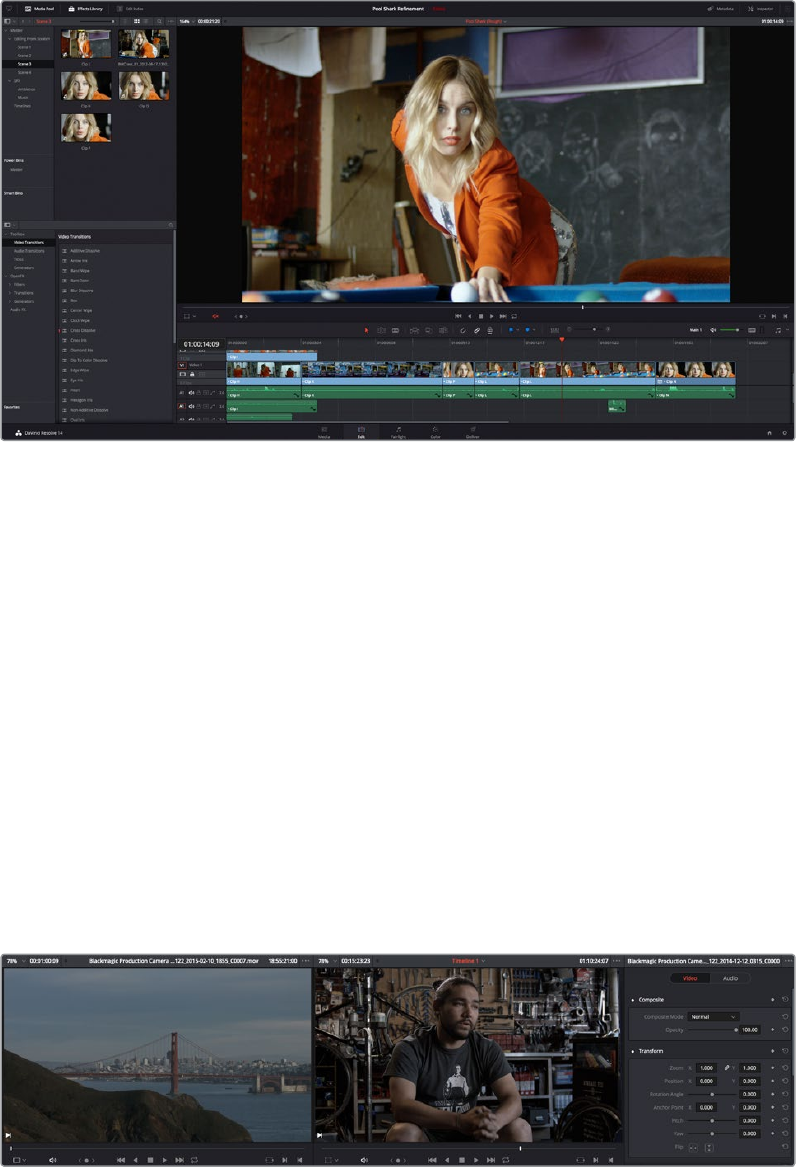
Task: Stop playback in the top Edit page viewer
Action: click(481, 316)
